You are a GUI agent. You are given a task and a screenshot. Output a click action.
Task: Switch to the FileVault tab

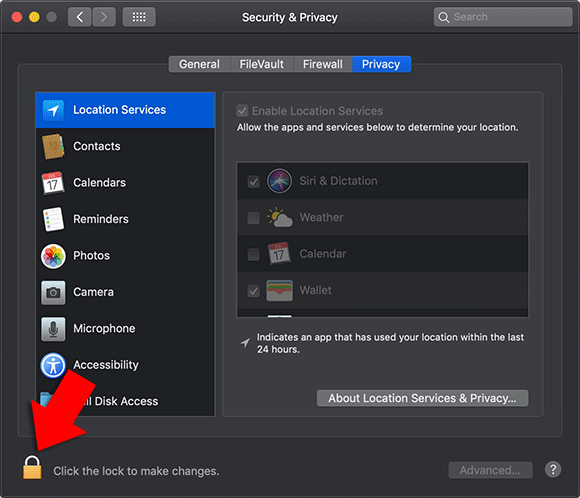[x=262, y=64]
